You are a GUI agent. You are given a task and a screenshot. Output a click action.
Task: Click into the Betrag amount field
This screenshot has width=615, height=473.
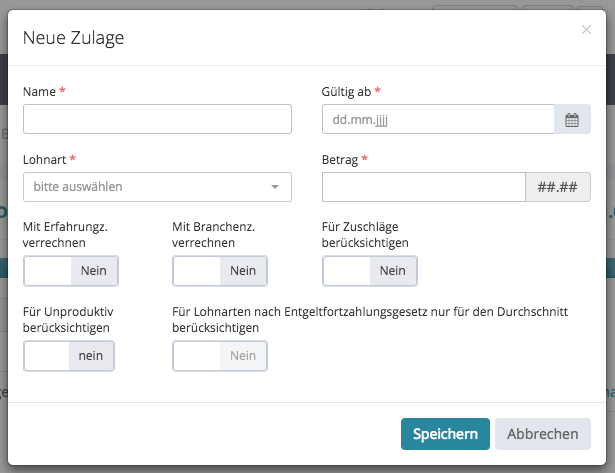[x=423, y=187]
